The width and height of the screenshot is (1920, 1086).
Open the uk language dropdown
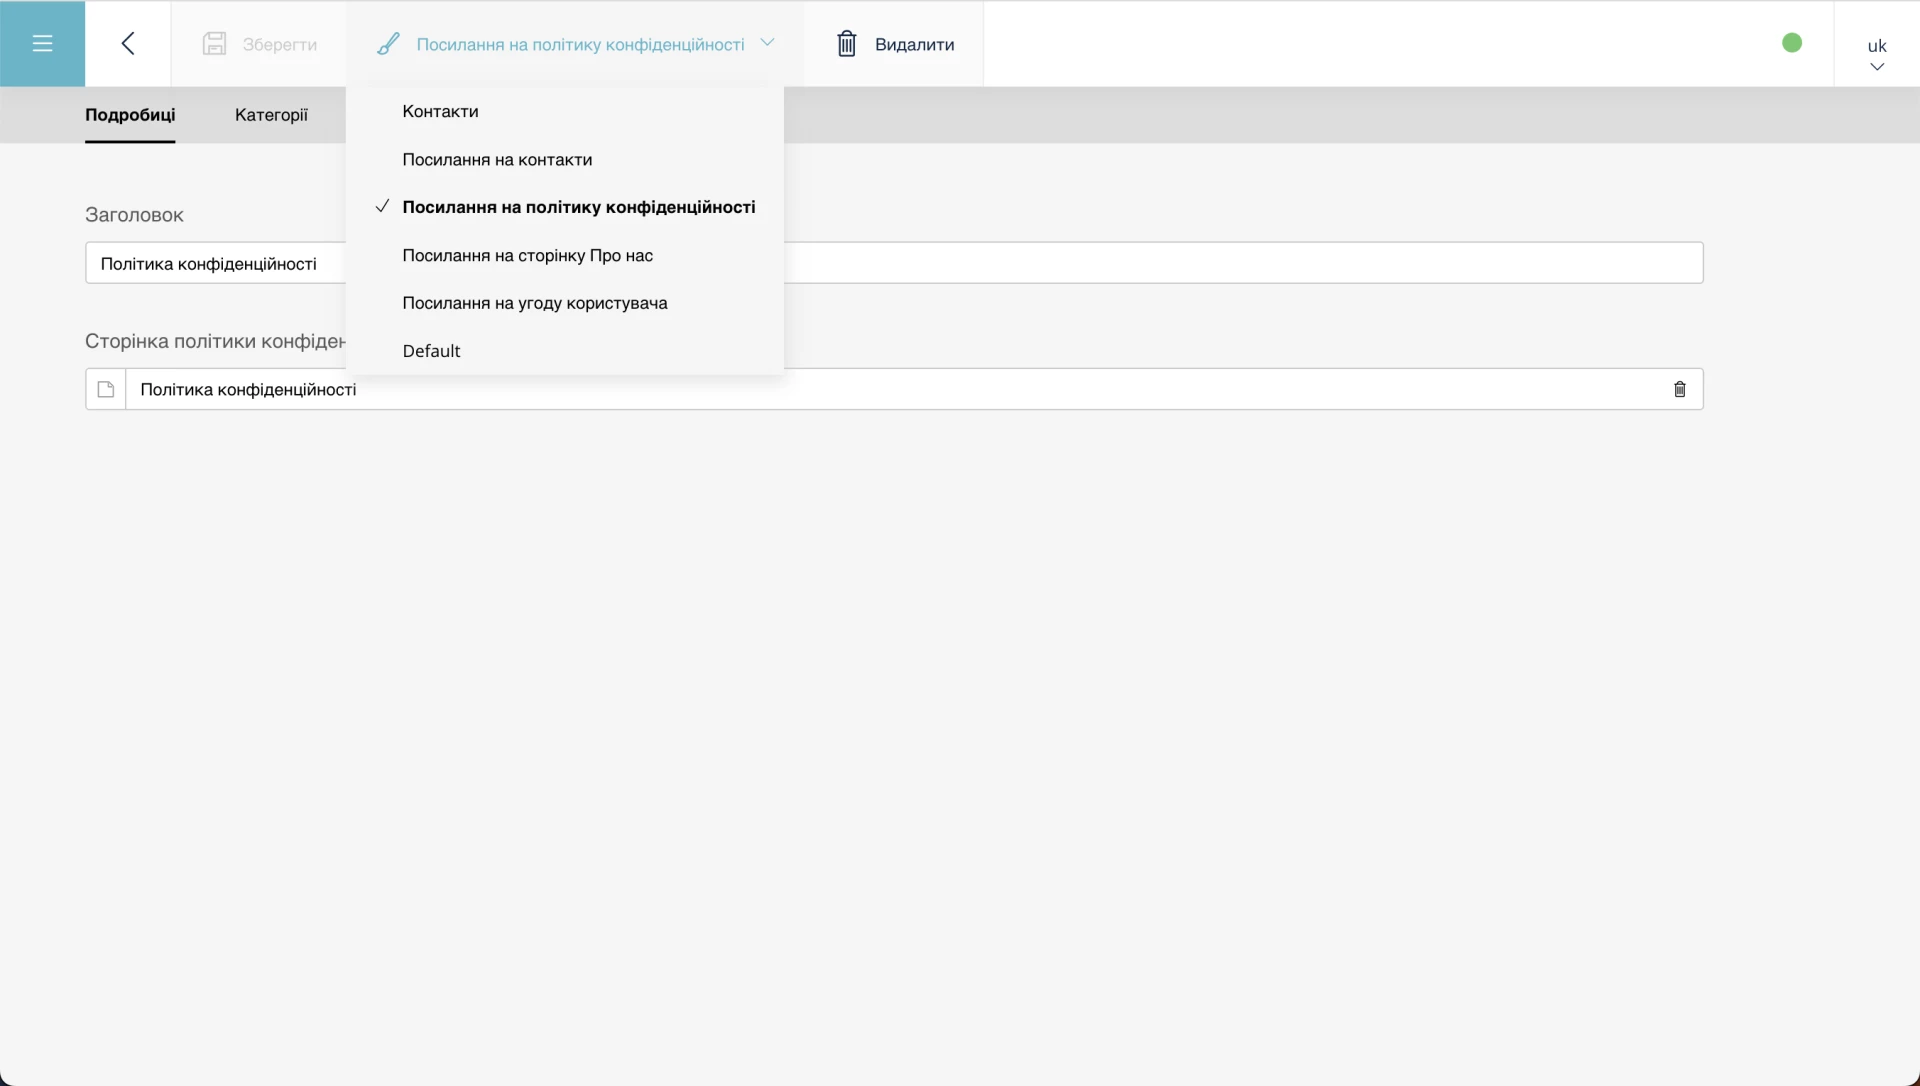[1876, 55]
